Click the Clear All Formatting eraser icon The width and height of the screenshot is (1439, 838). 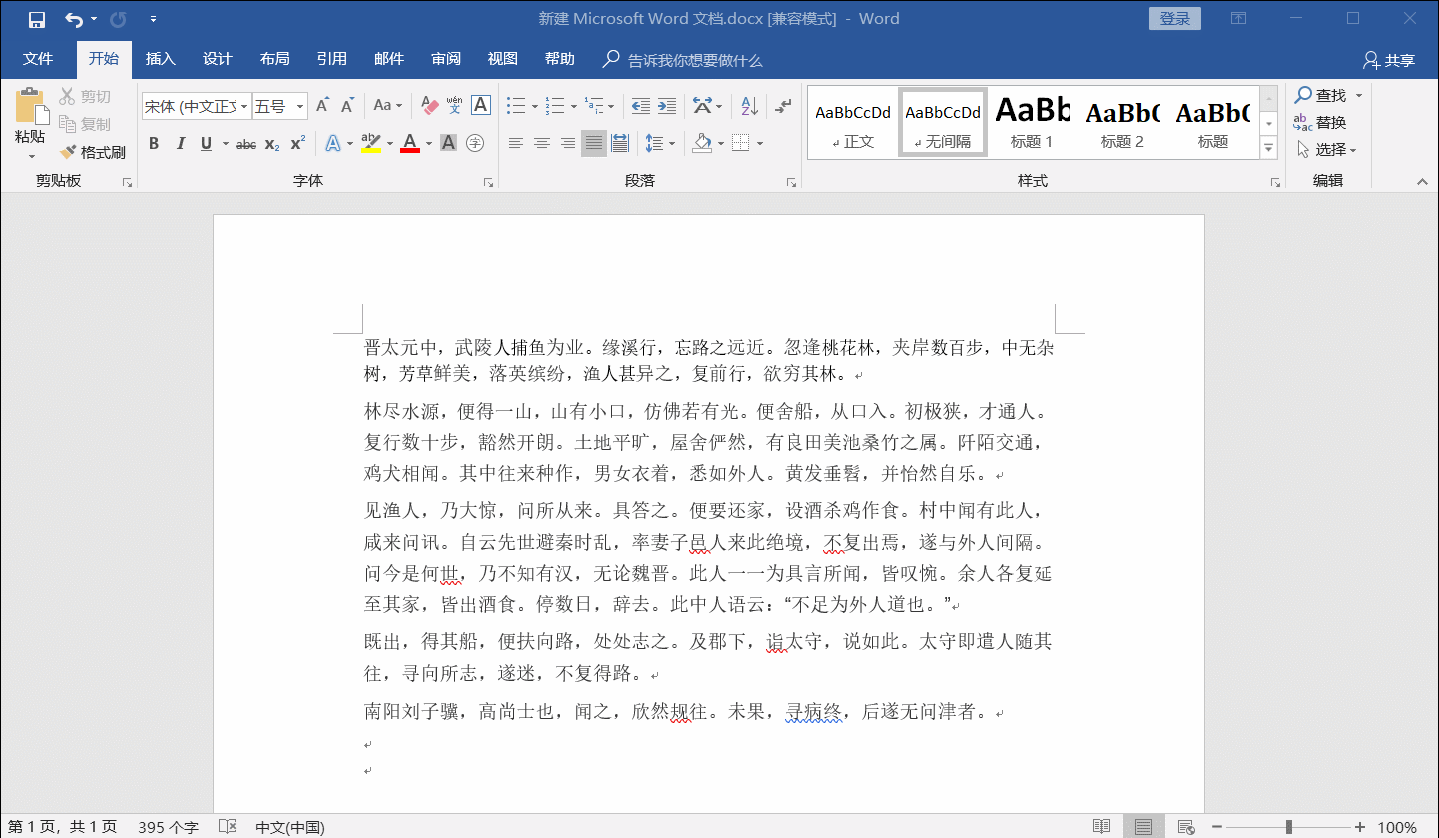pos(429,105)
